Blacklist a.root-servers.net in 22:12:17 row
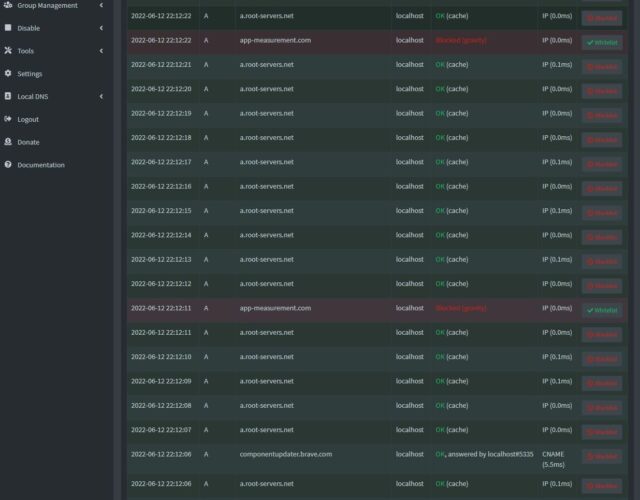This screenshot has height=500, width=640. click(x=602, y=164)
